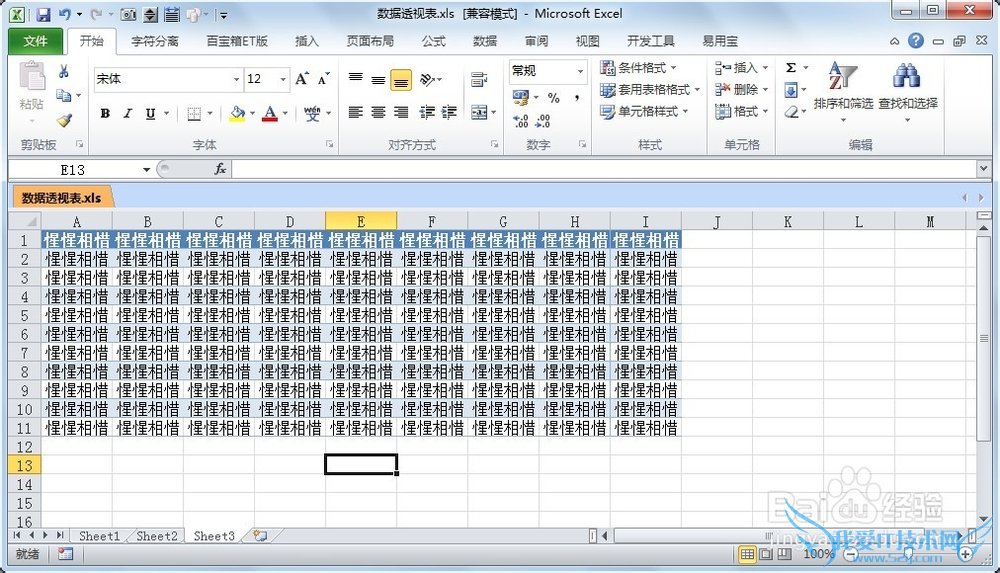Click the merge and center icon
The height and width of the screenshot is (573, 1000).
pos(479,112)
